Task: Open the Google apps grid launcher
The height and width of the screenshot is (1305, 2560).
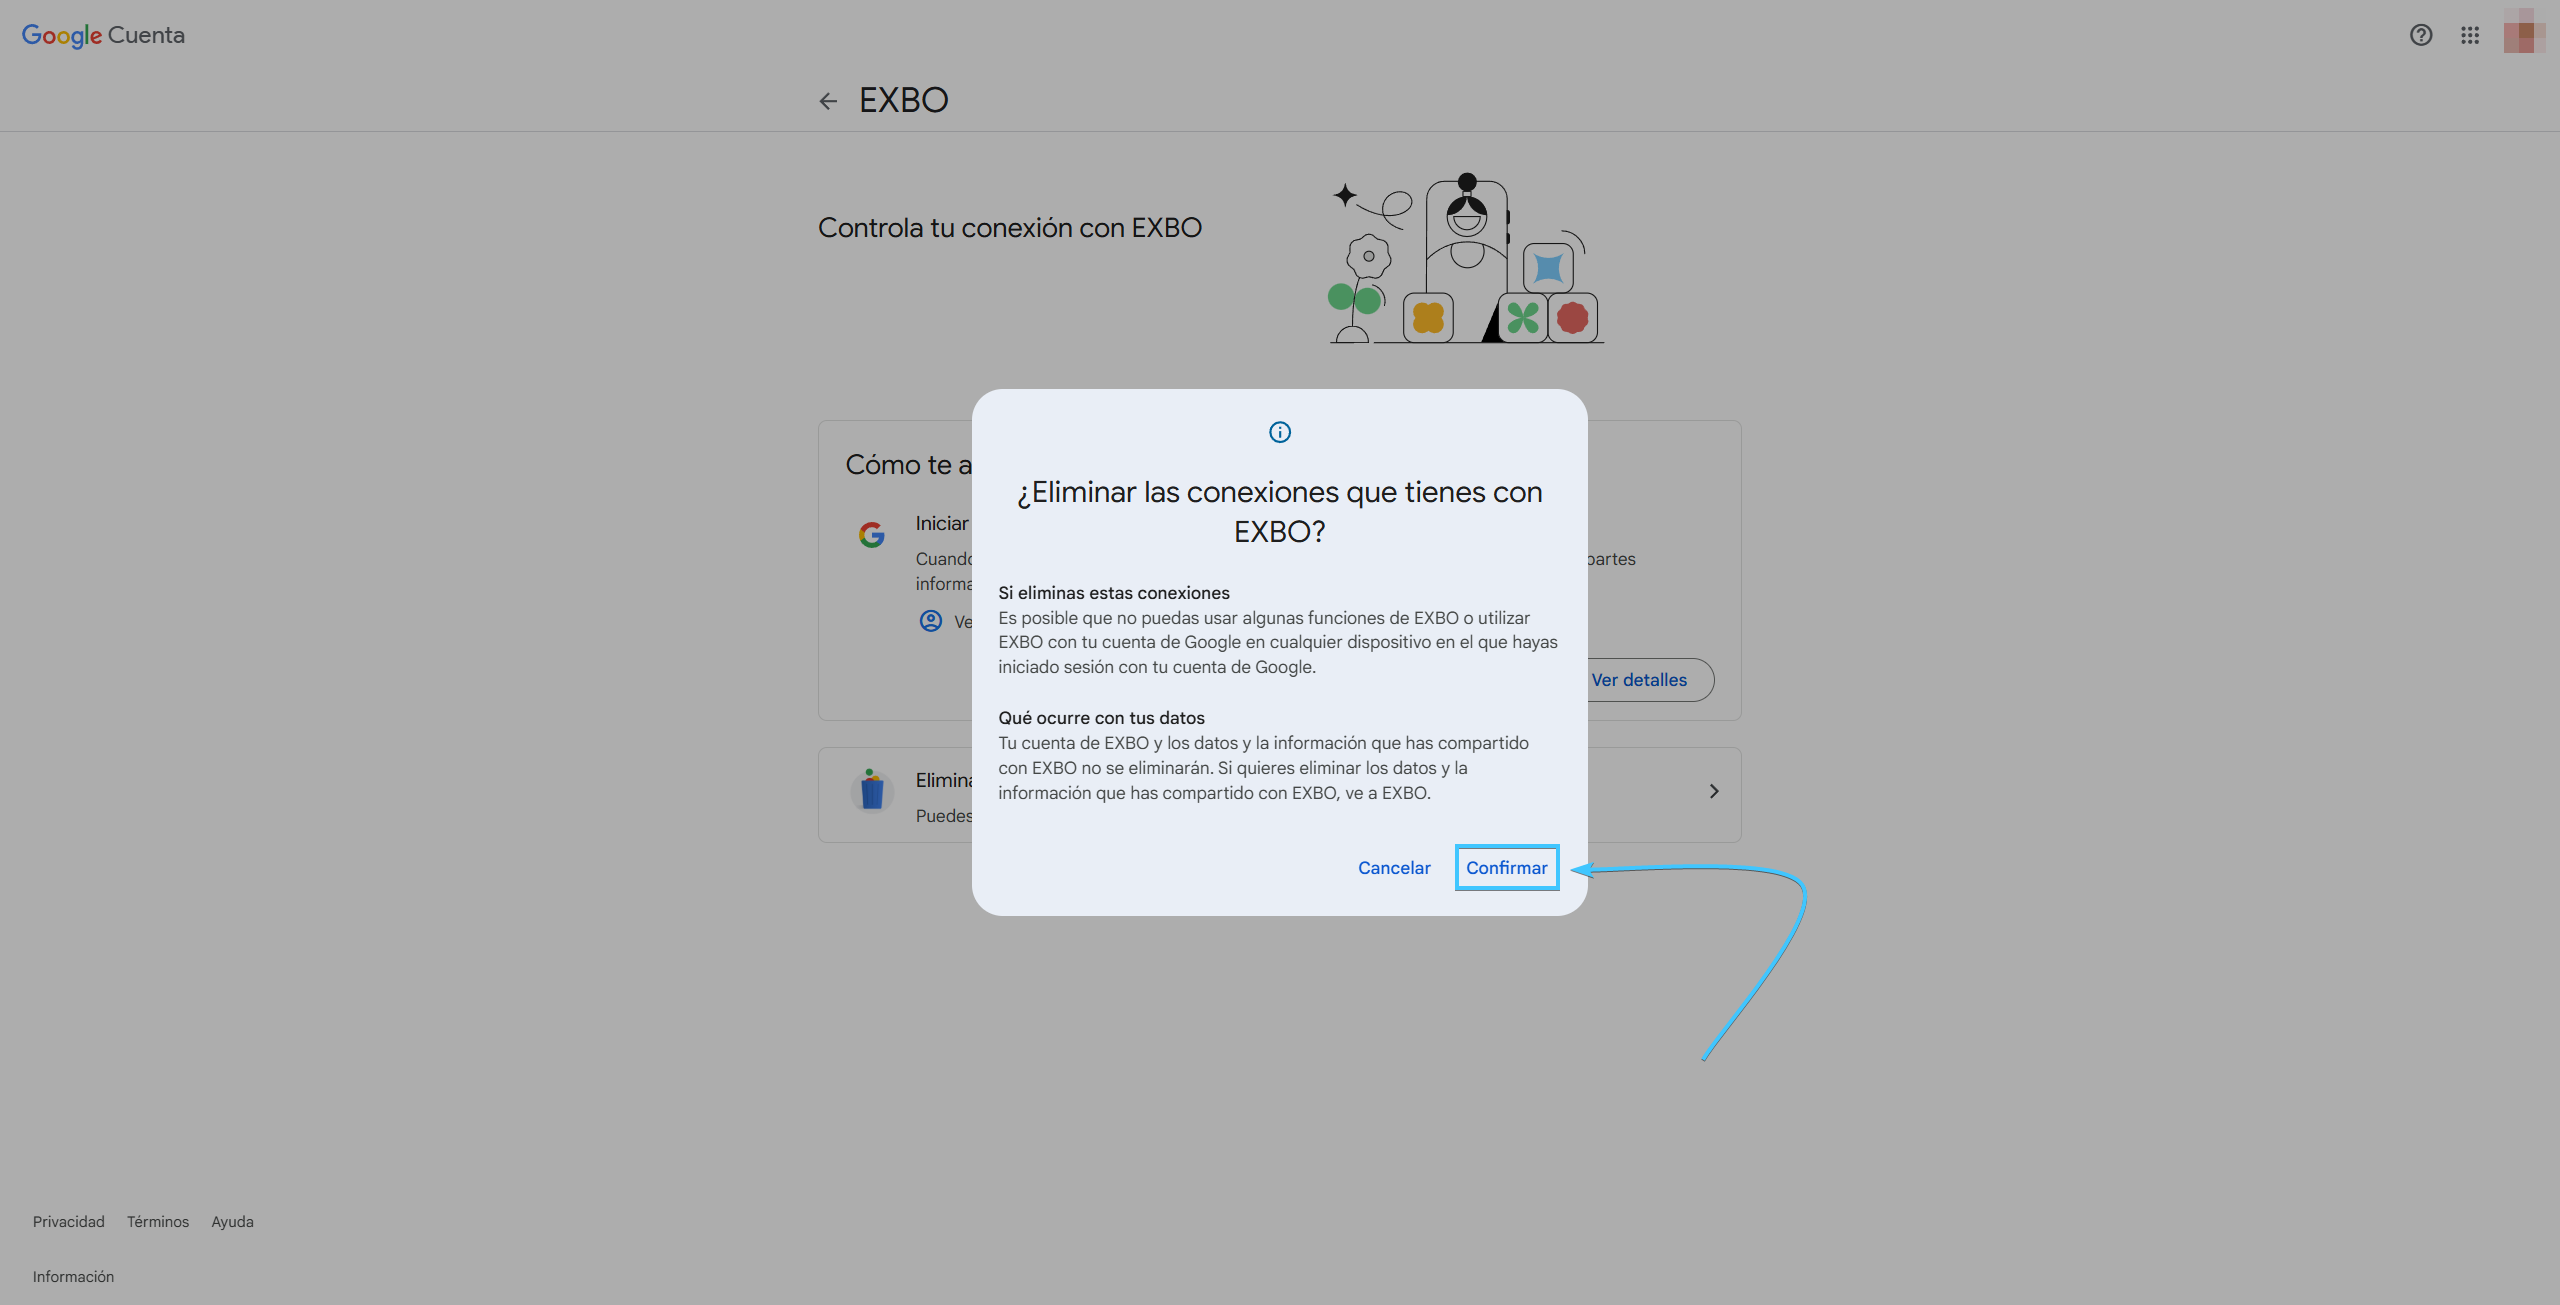Action: [x=2470, y=35]
